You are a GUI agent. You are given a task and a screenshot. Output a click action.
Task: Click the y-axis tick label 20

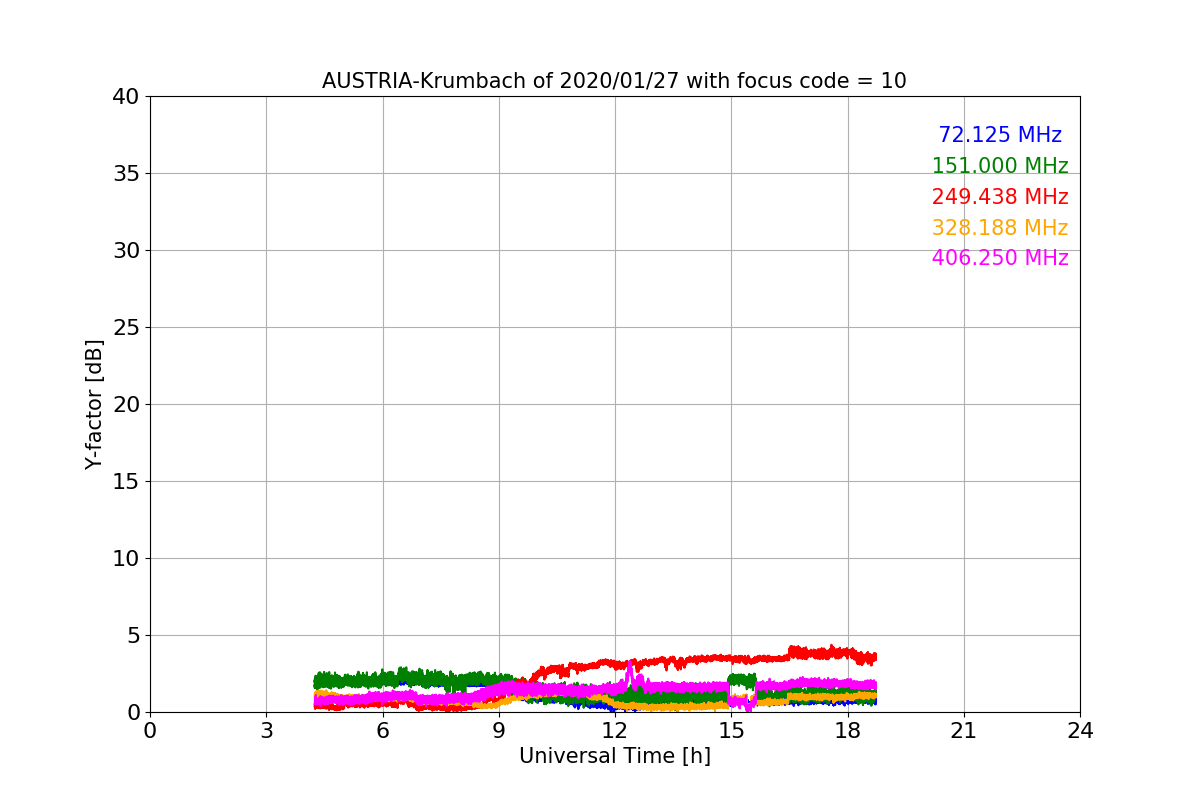click(125, 405)
